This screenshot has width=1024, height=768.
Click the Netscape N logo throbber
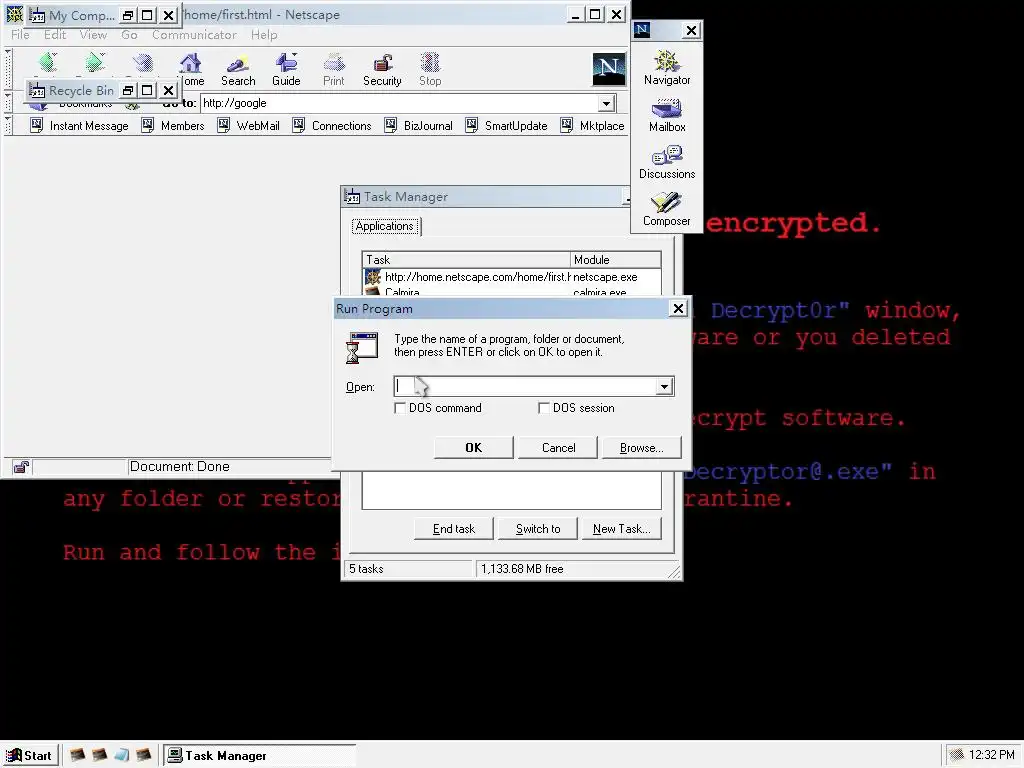click(x=609, y=68)
